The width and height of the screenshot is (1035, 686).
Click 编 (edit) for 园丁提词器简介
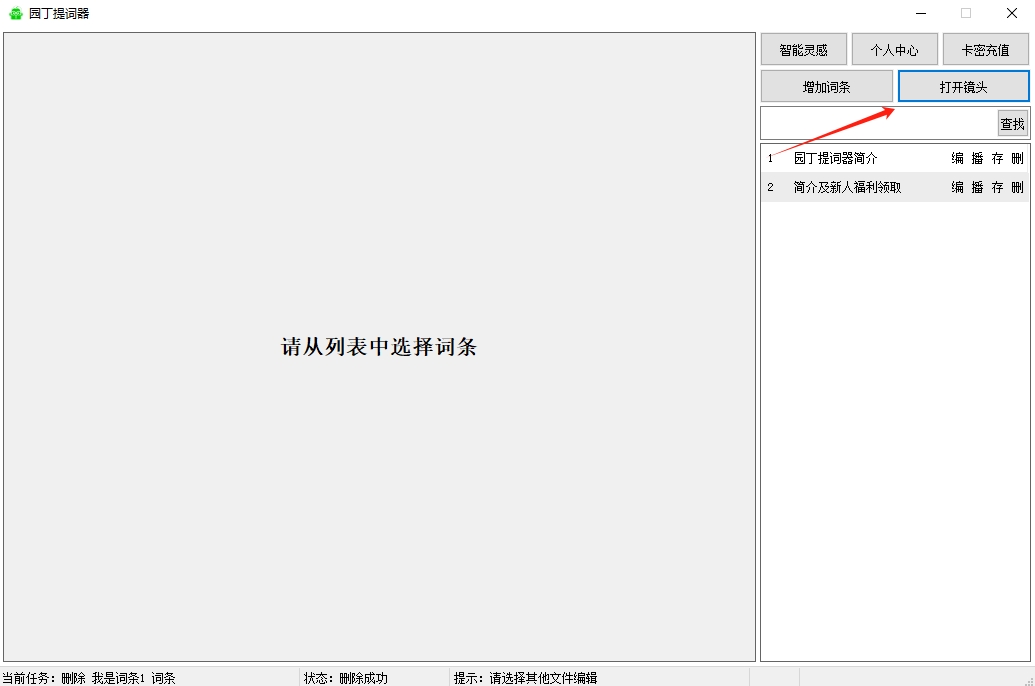(x=957, y=158)
